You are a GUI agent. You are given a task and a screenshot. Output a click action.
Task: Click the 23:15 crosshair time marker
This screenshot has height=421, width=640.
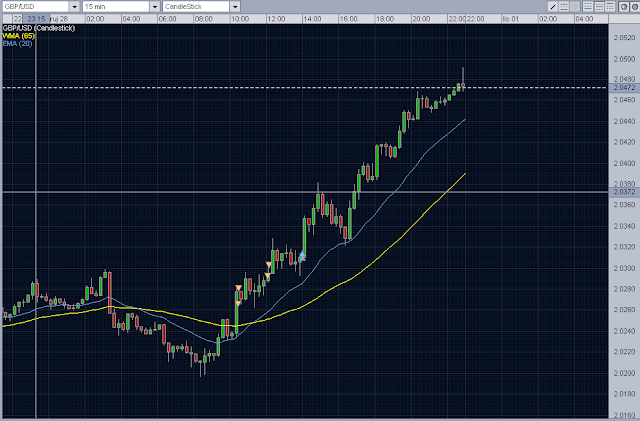click(x=36, y=19)
